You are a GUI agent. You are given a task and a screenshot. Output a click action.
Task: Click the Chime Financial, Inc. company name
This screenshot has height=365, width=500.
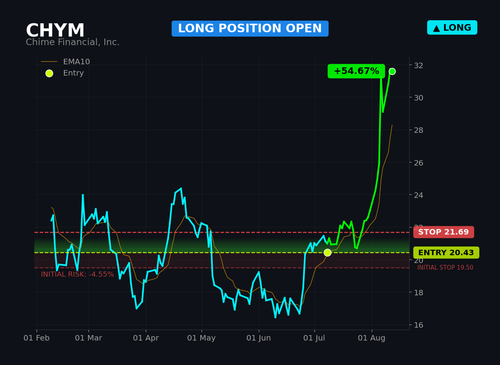(72, 42)
